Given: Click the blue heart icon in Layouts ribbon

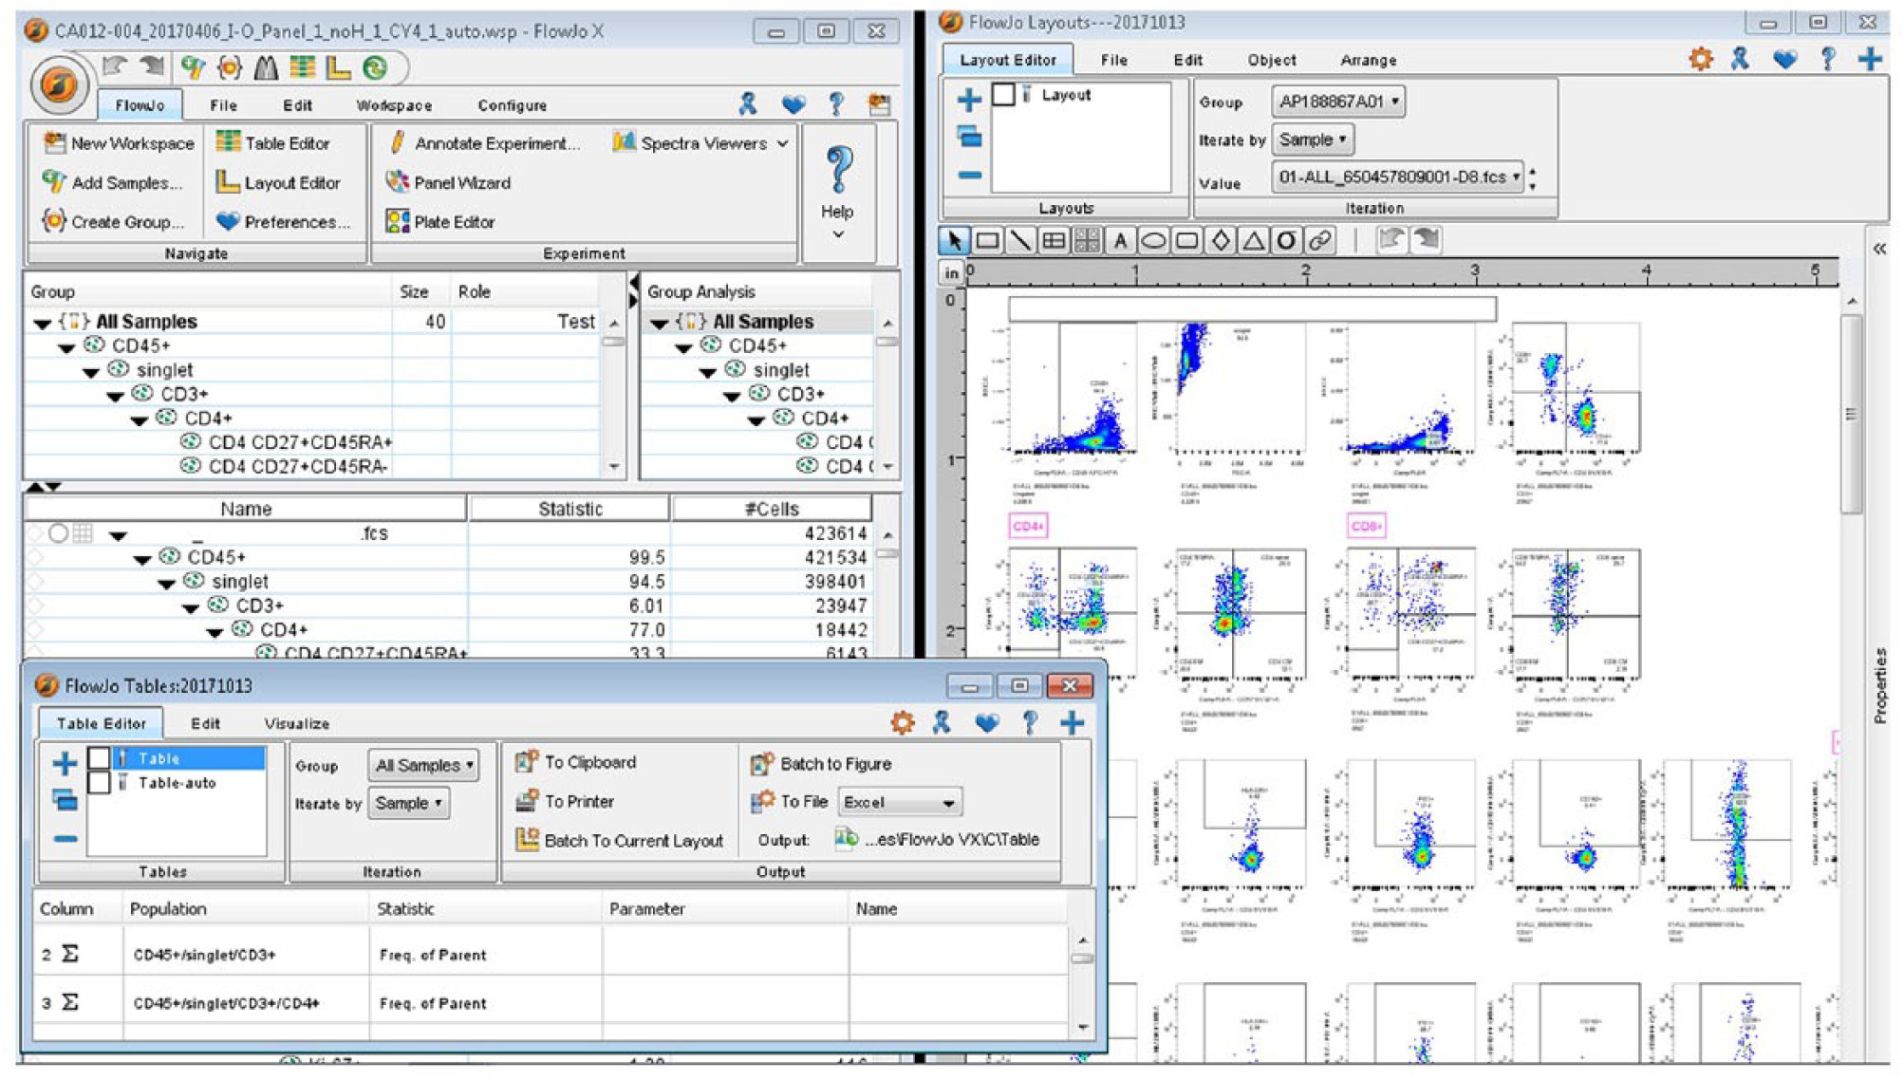Looking at the screenshot, I should [1785, 59].
